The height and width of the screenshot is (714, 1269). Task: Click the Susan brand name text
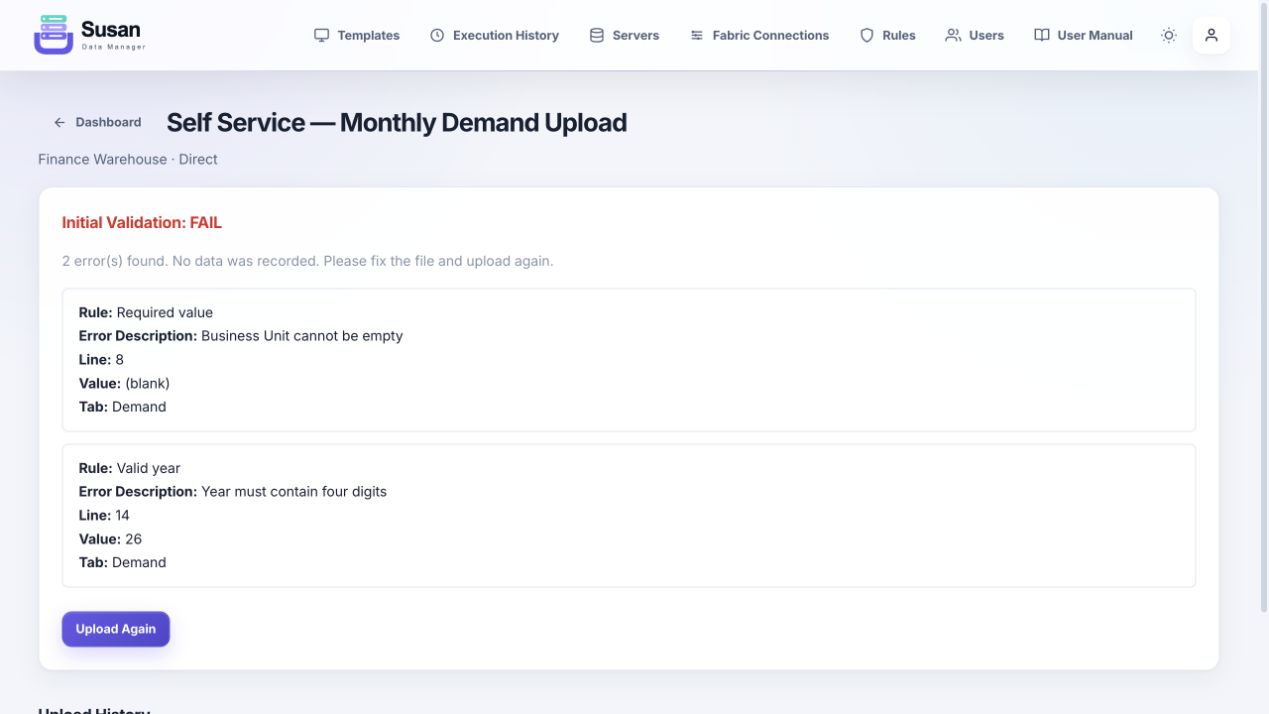[x=111, y=29]
